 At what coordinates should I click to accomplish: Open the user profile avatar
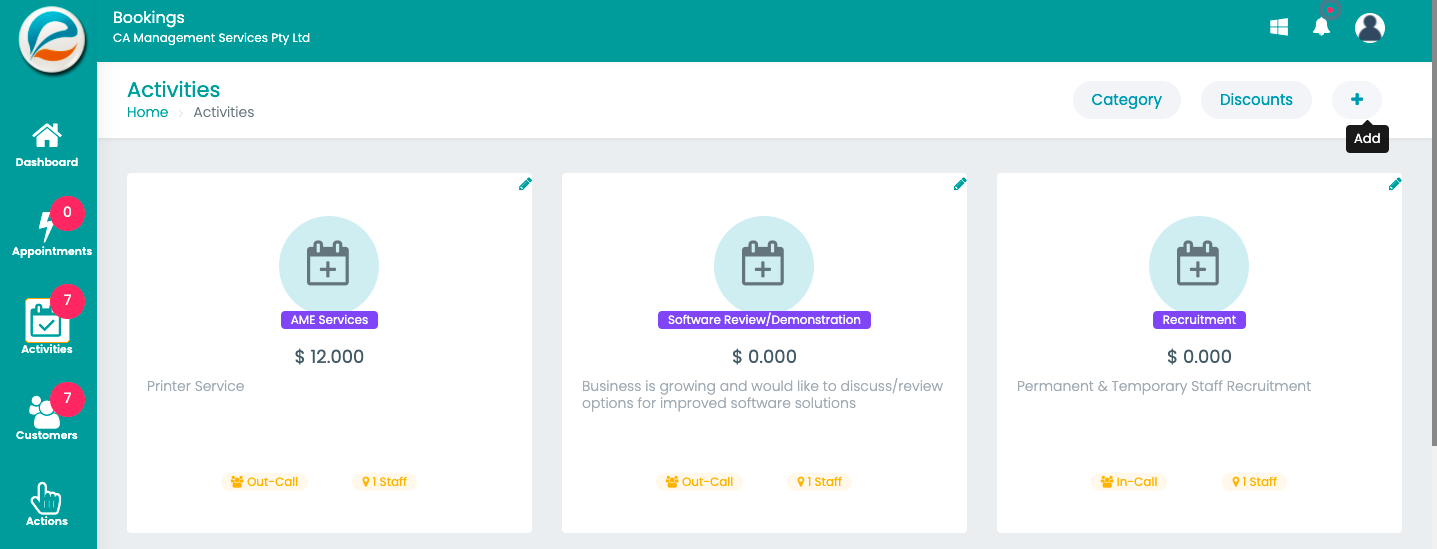click(x=1370, y=27)
